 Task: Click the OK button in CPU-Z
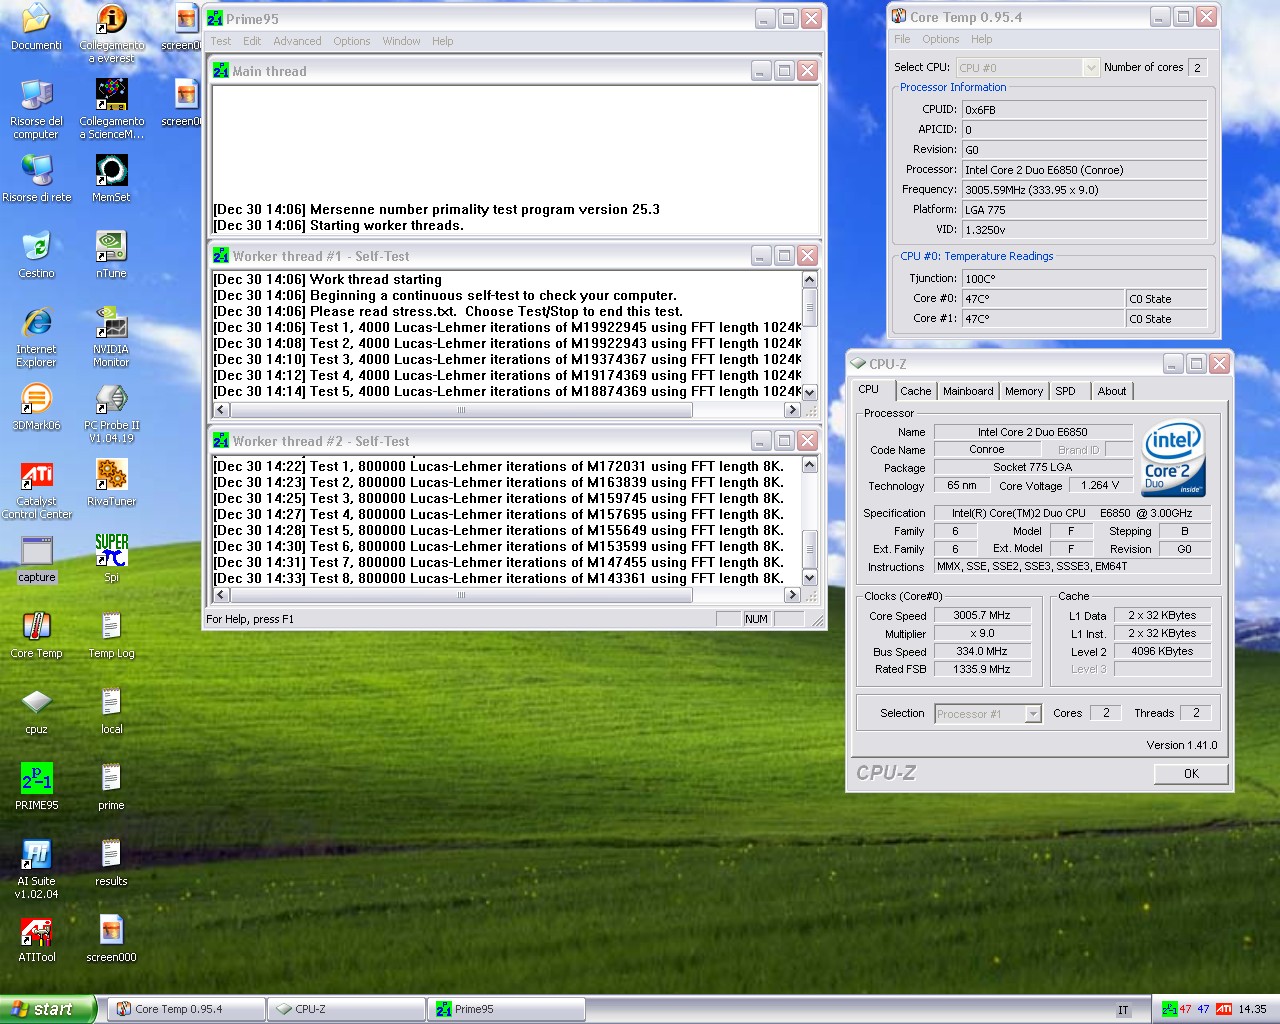[x=1191, y=773]
